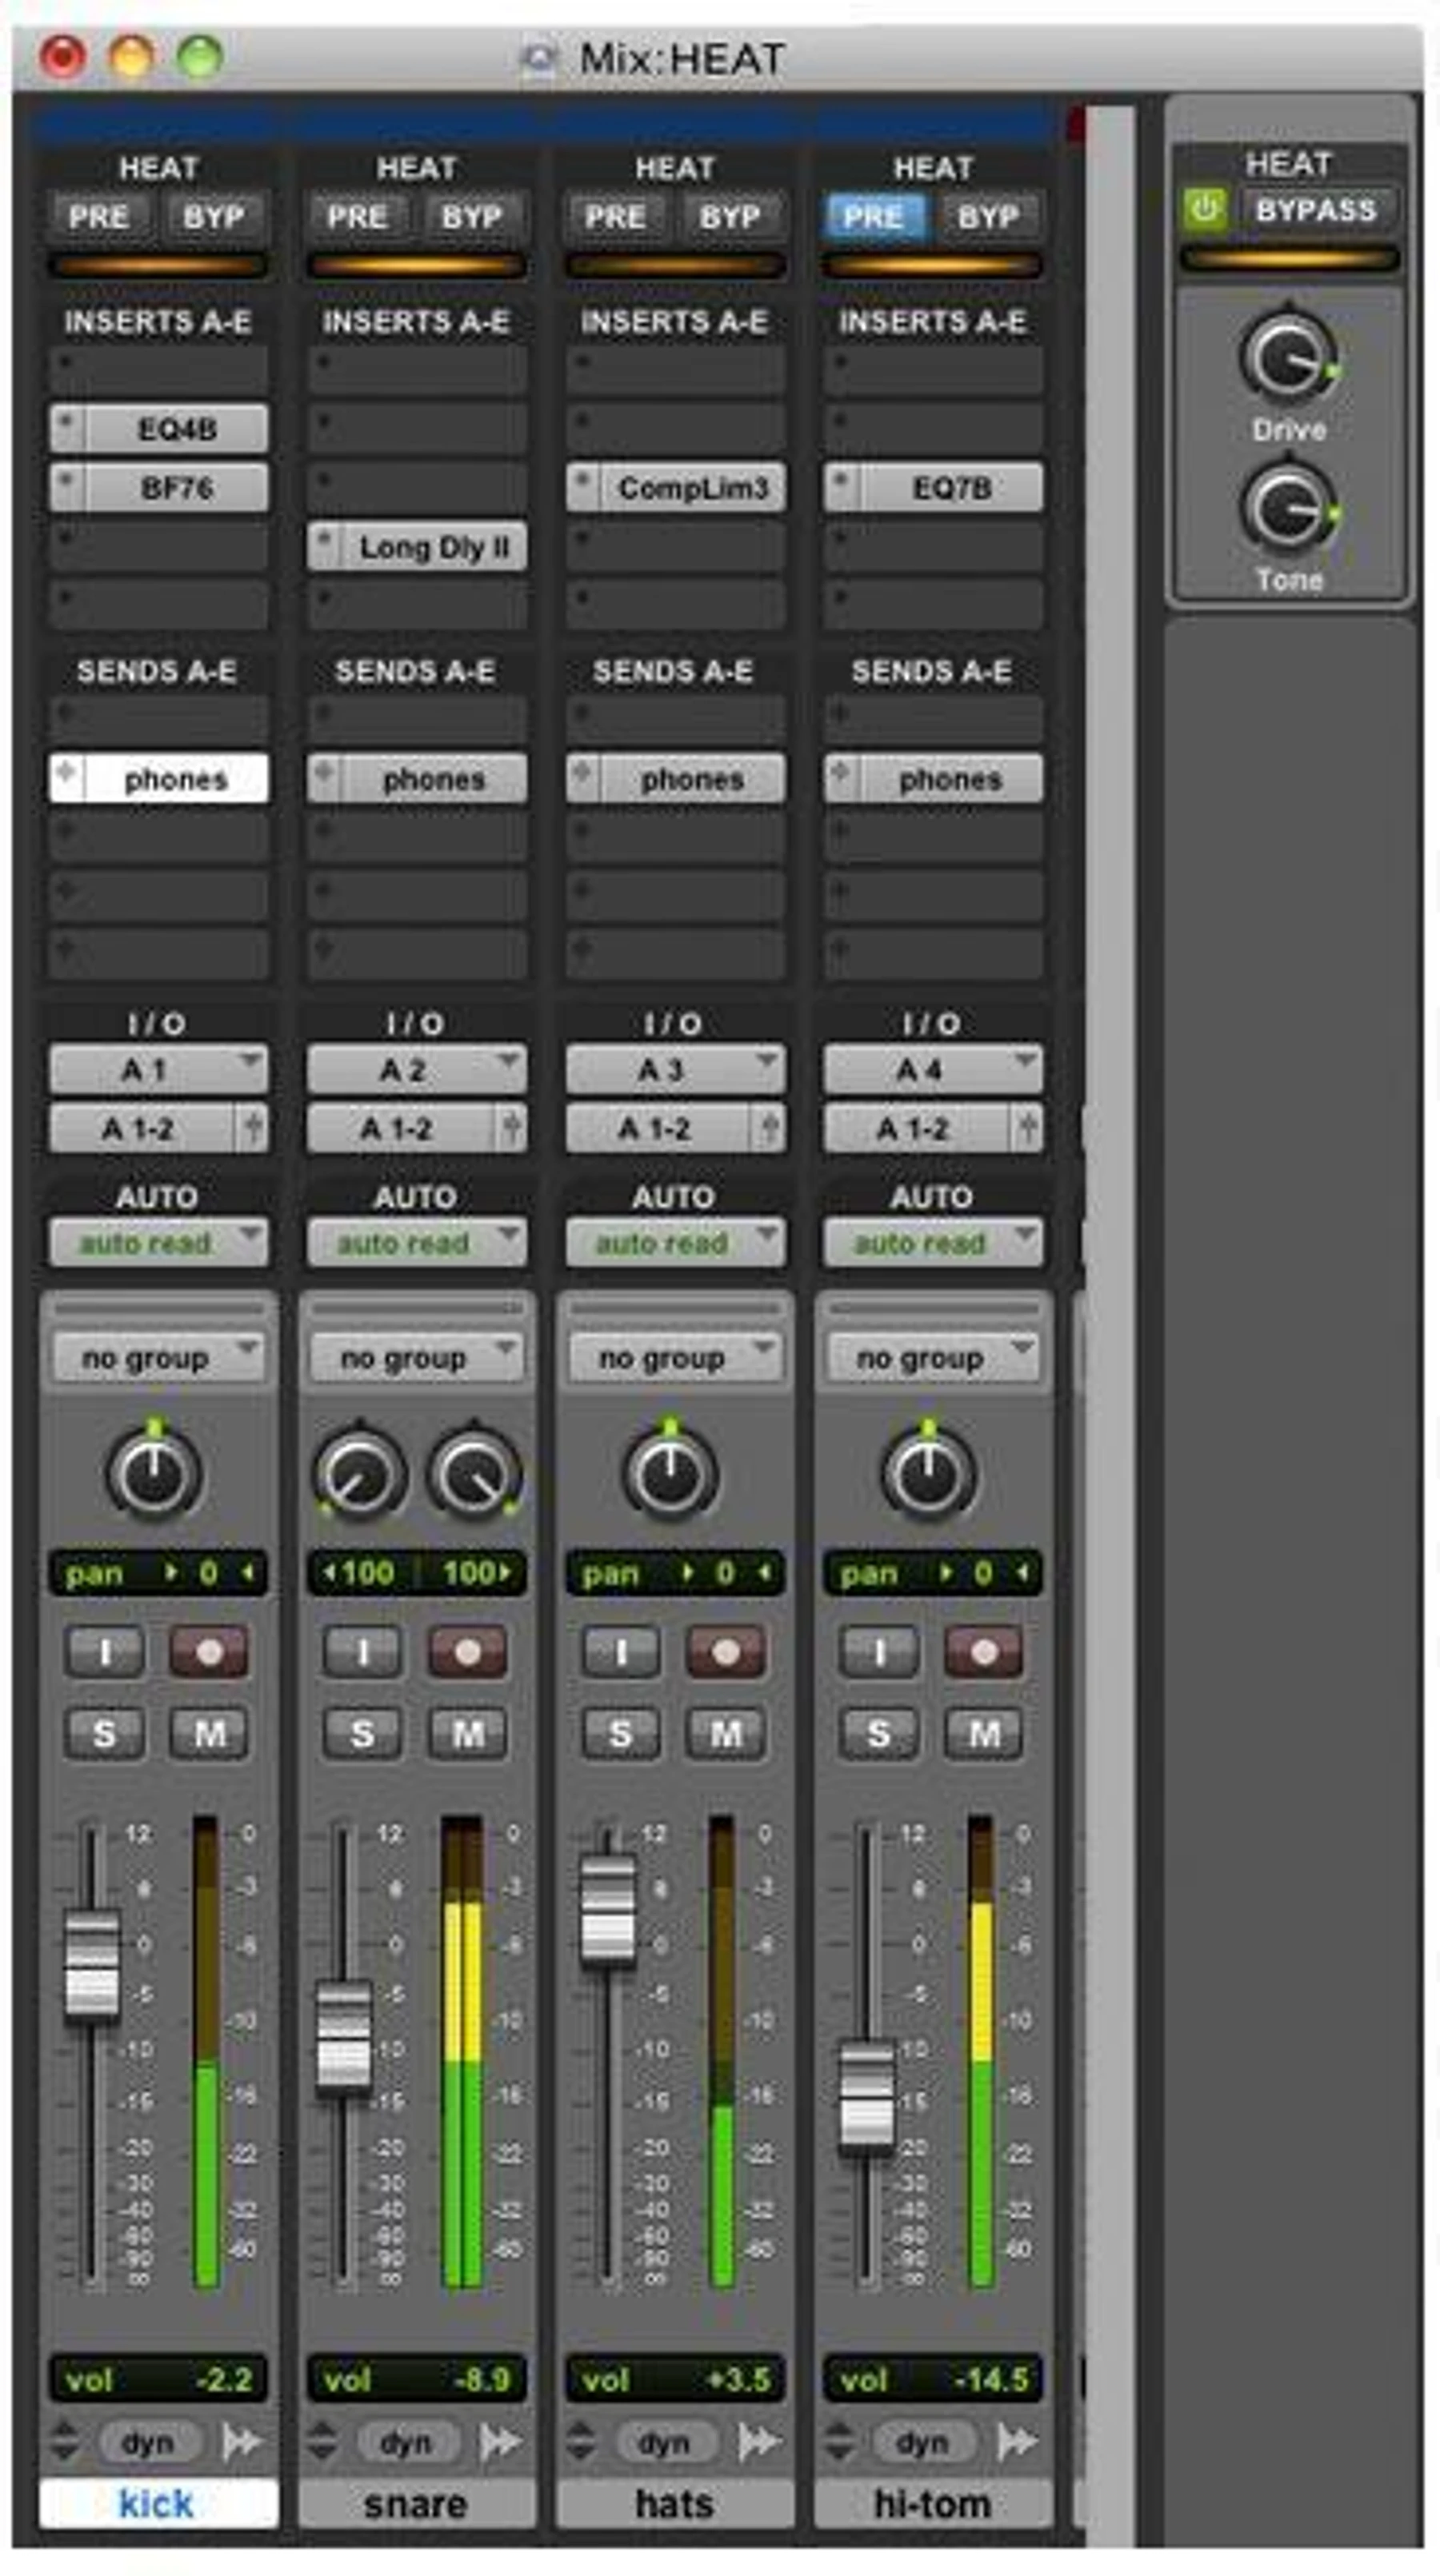Open the phones send on hats
Screen dimensions: 1440x2576
tap(675, 779)
